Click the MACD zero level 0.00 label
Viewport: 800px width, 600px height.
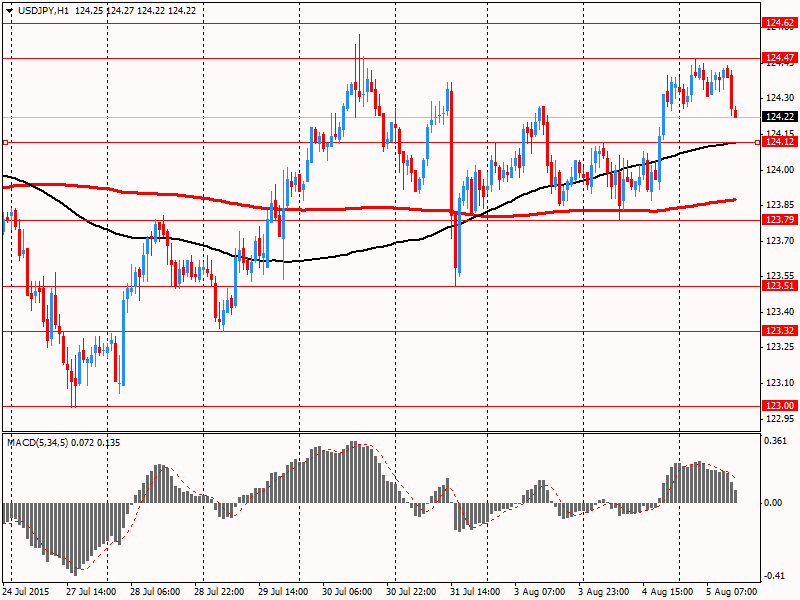(773, 503)
